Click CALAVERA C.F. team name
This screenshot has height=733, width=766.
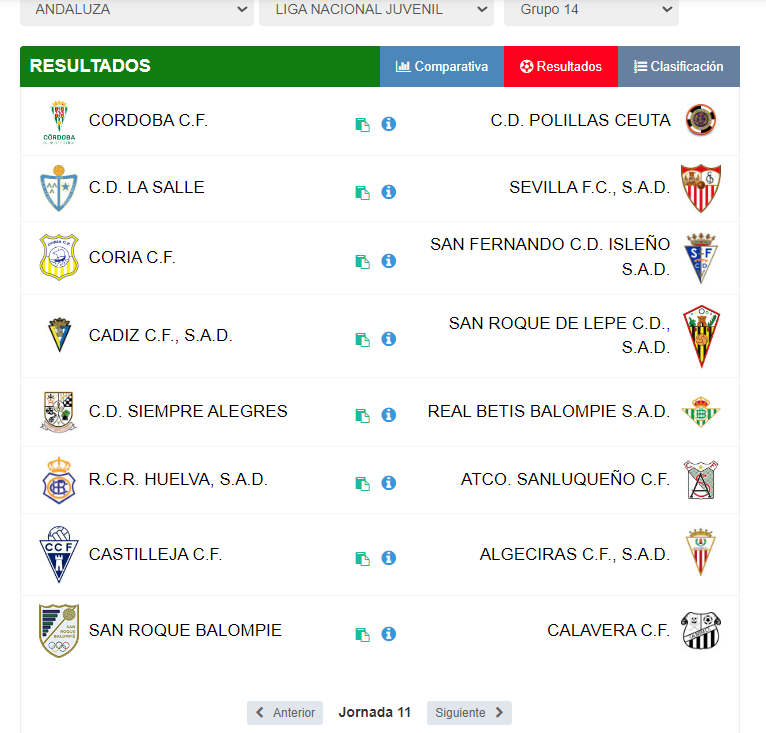(609, 630)
